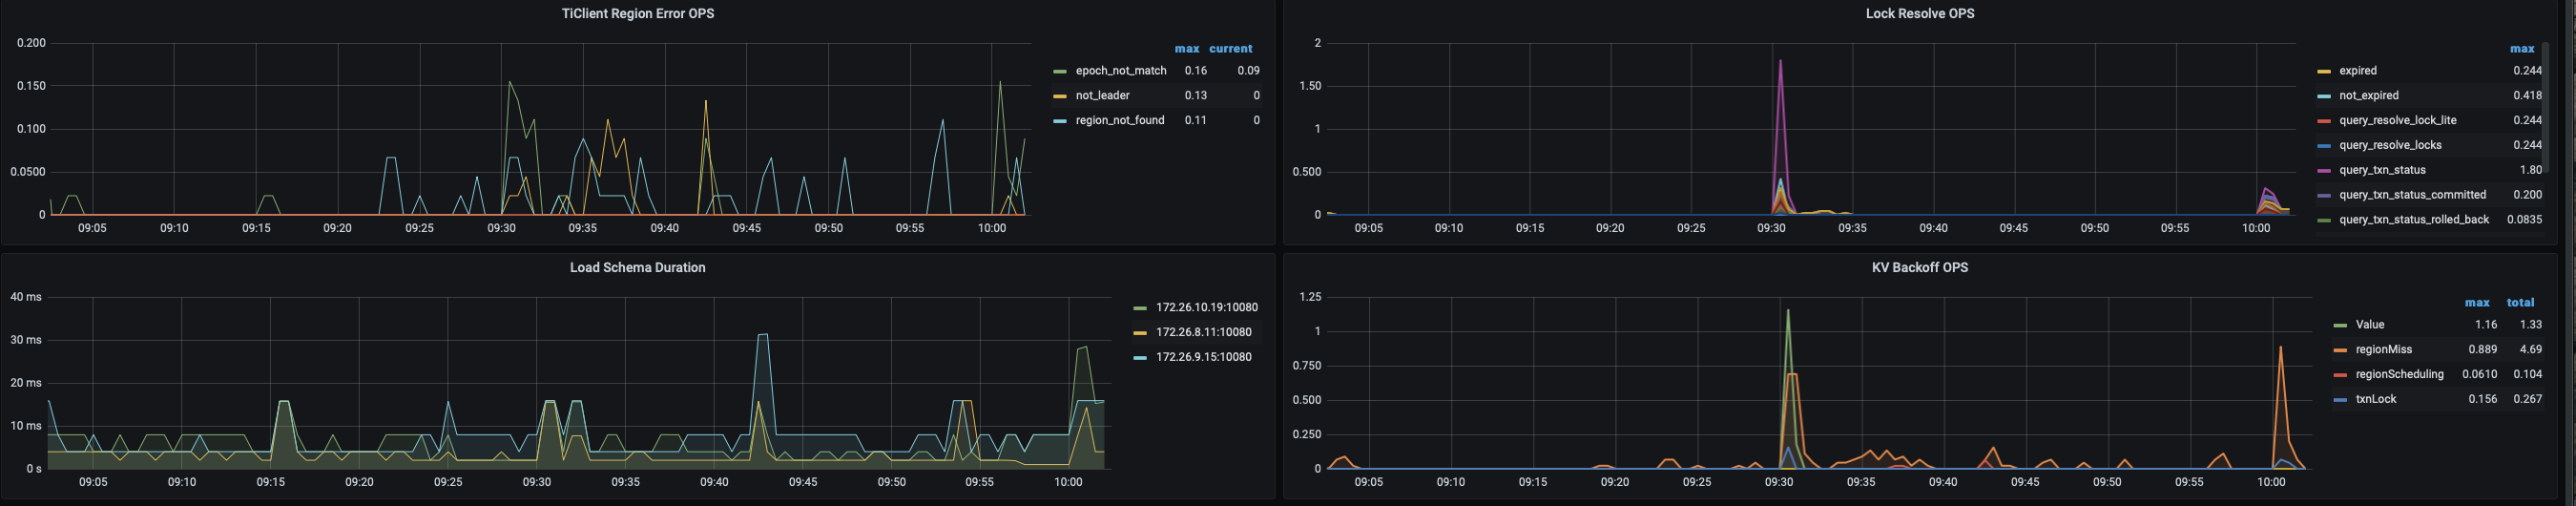The width and height of the screenshot is (2576, 506).
Task: Click the Lock Resolve OPS legend scrollbar
Action: pyautogui.click(x=2545, y=107)
